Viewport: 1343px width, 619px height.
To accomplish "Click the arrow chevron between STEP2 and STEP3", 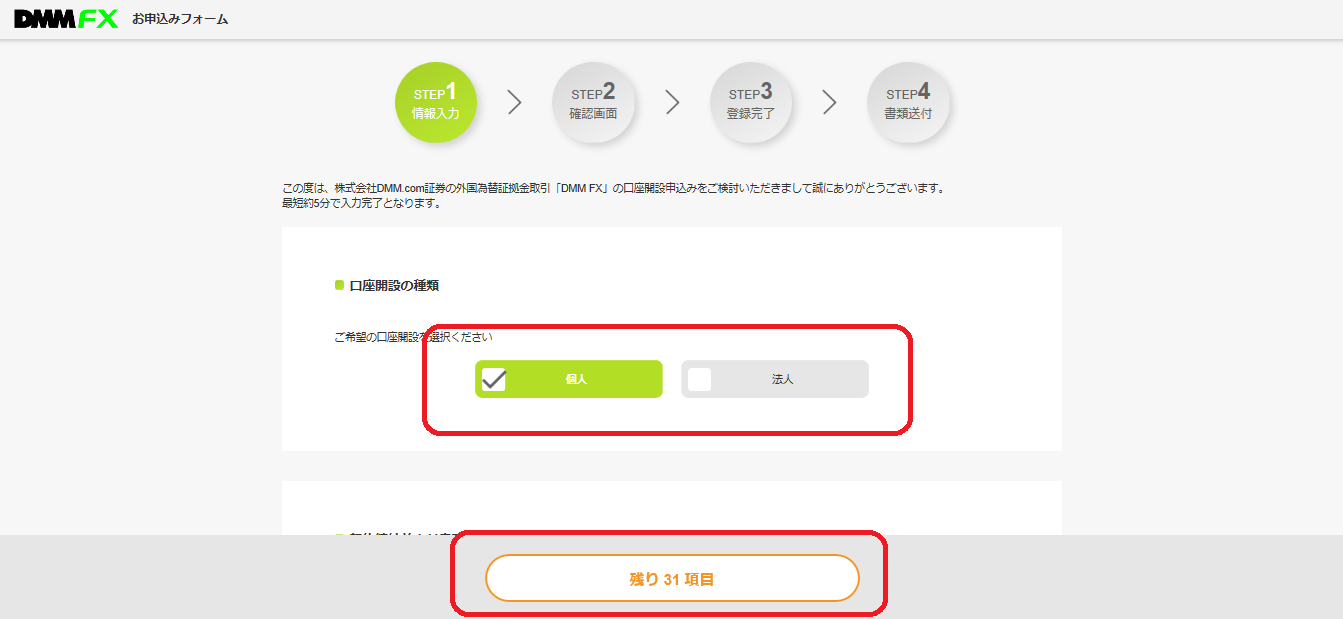I will point(672,102).
